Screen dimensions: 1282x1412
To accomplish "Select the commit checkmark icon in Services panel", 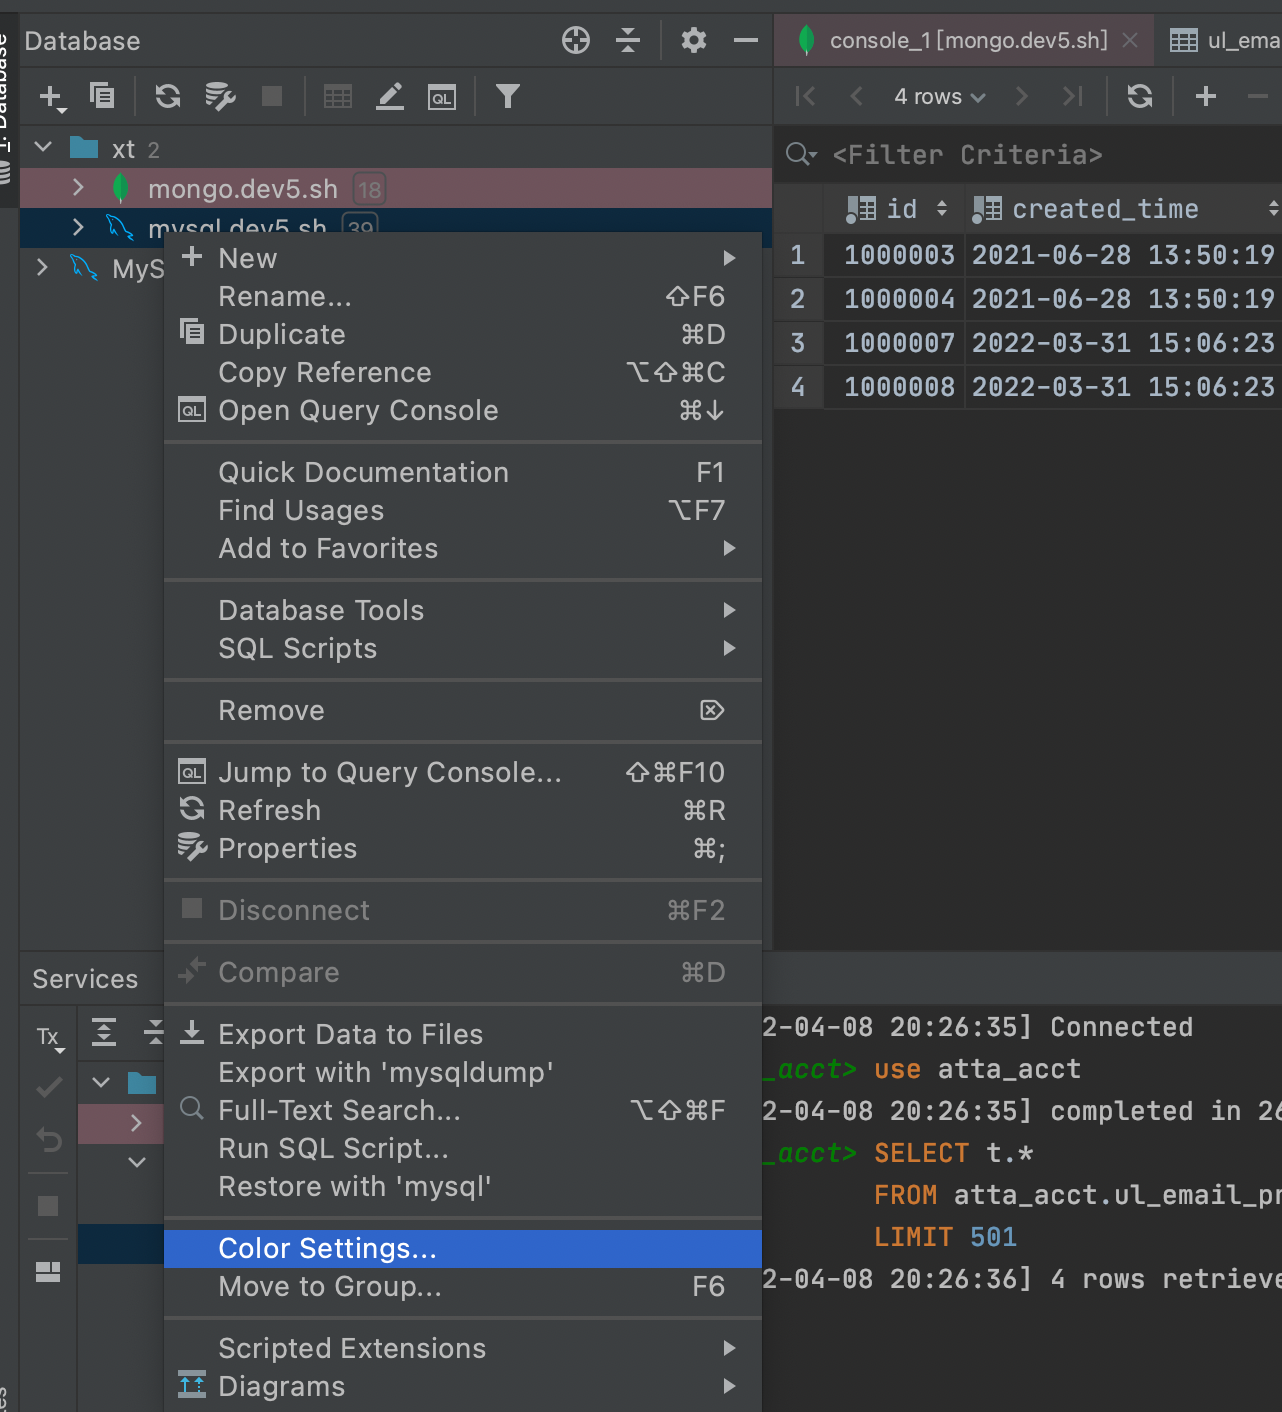I will coord(47,1086).
